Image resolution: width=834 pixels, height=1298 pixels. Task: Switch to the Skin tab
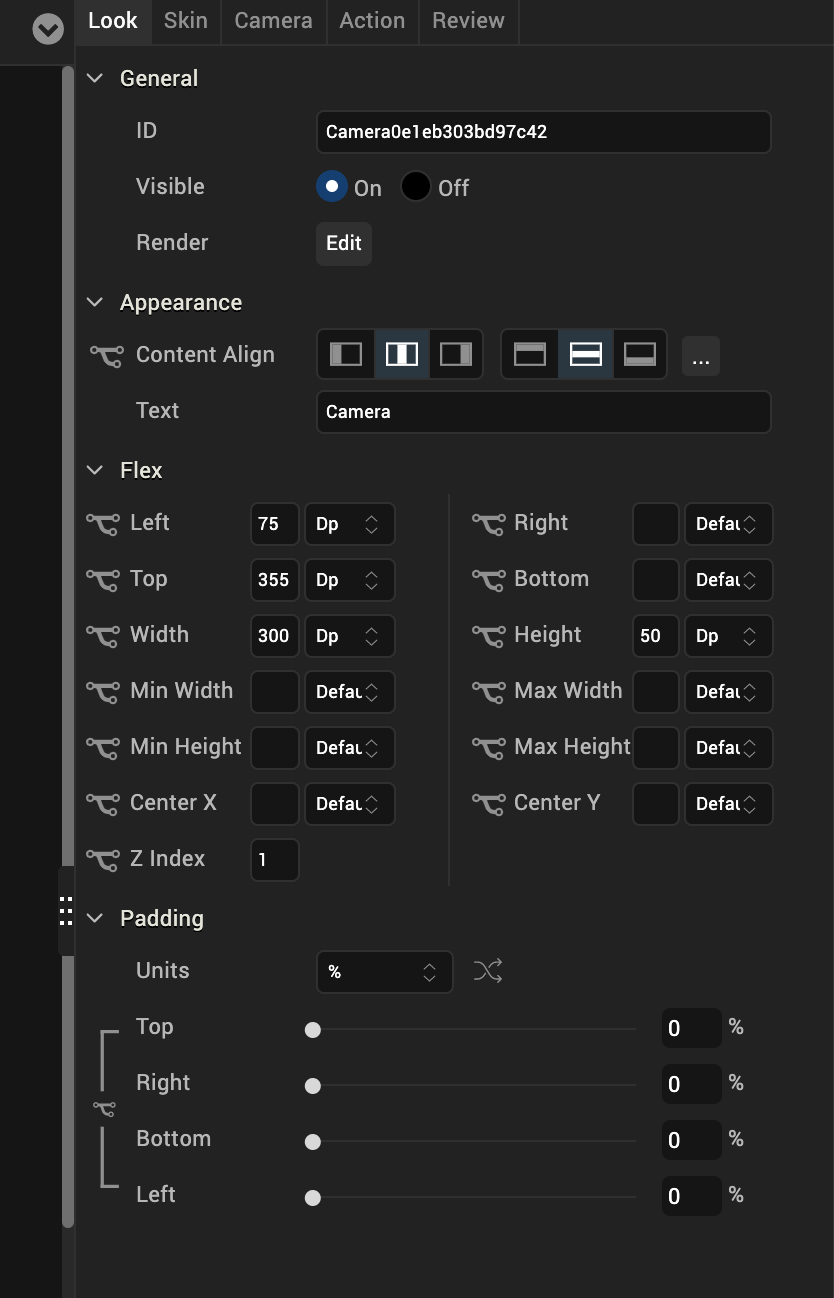click(186, 21)
